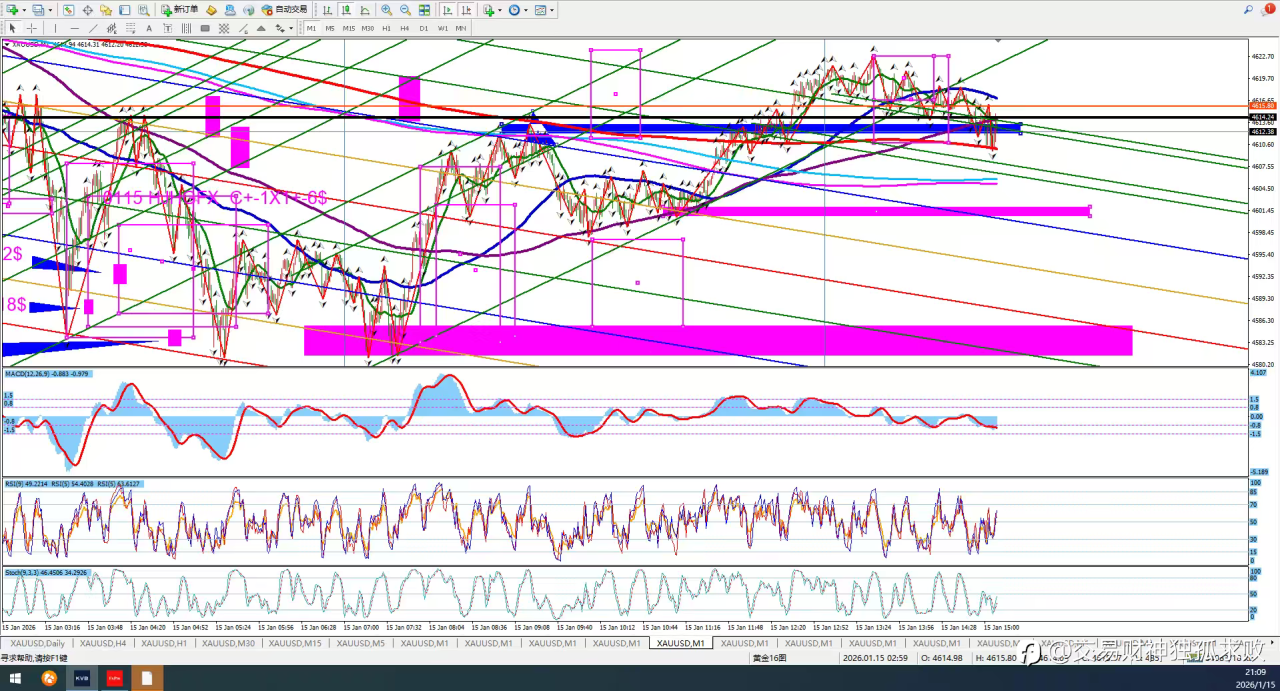Select the text label T tool
This screenshot has height=691, width=1280.
pos(168,28)
